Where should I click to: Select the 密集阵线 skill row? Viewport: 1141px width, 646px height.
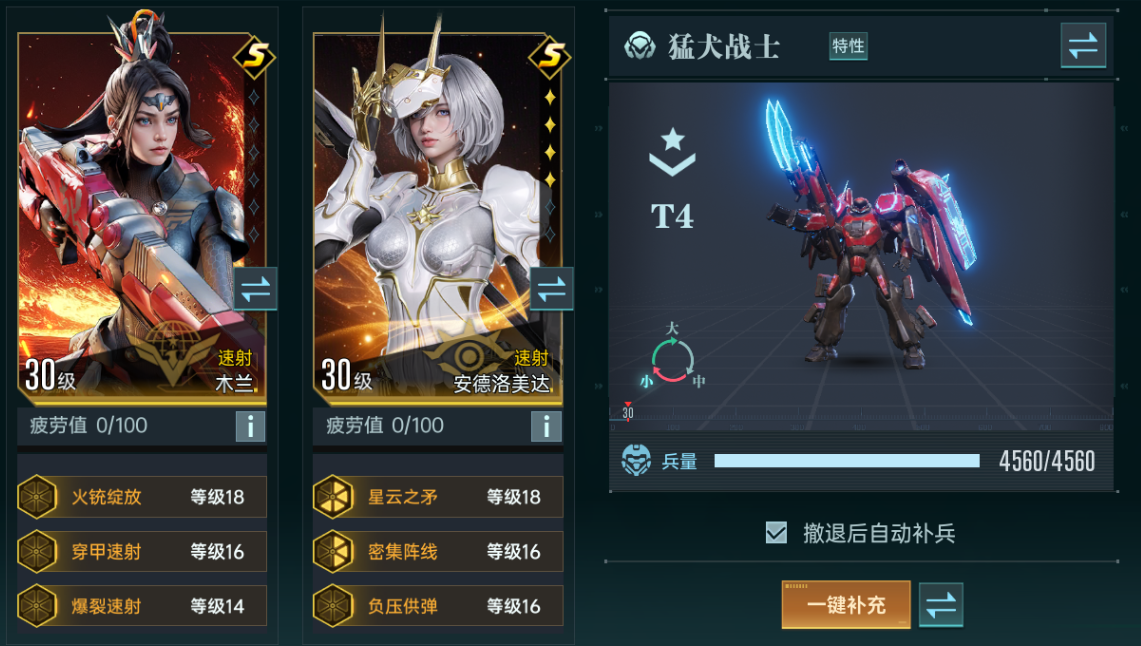[438, 551]
